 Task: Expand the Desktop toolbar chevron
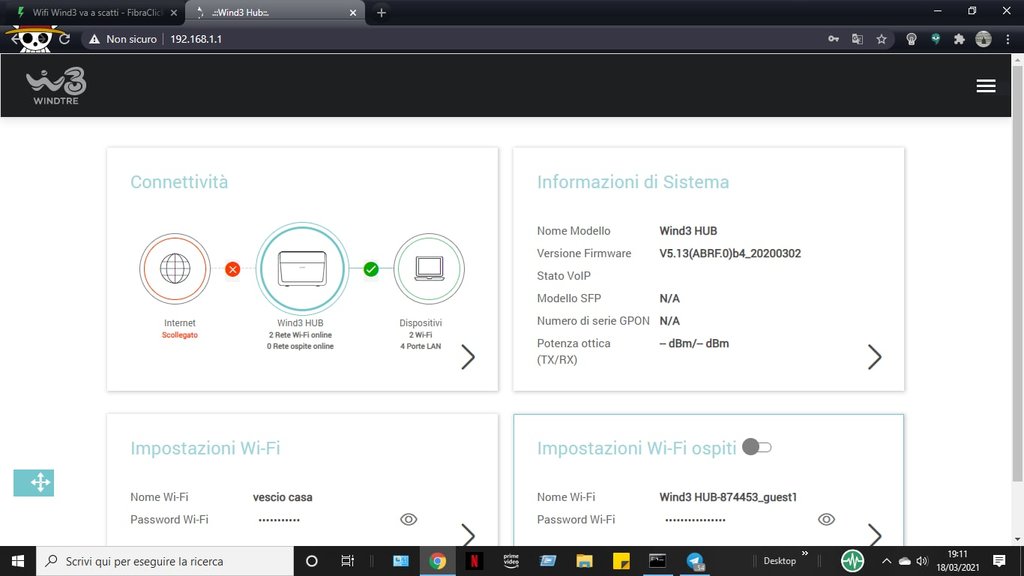click(x=805, y=554)
